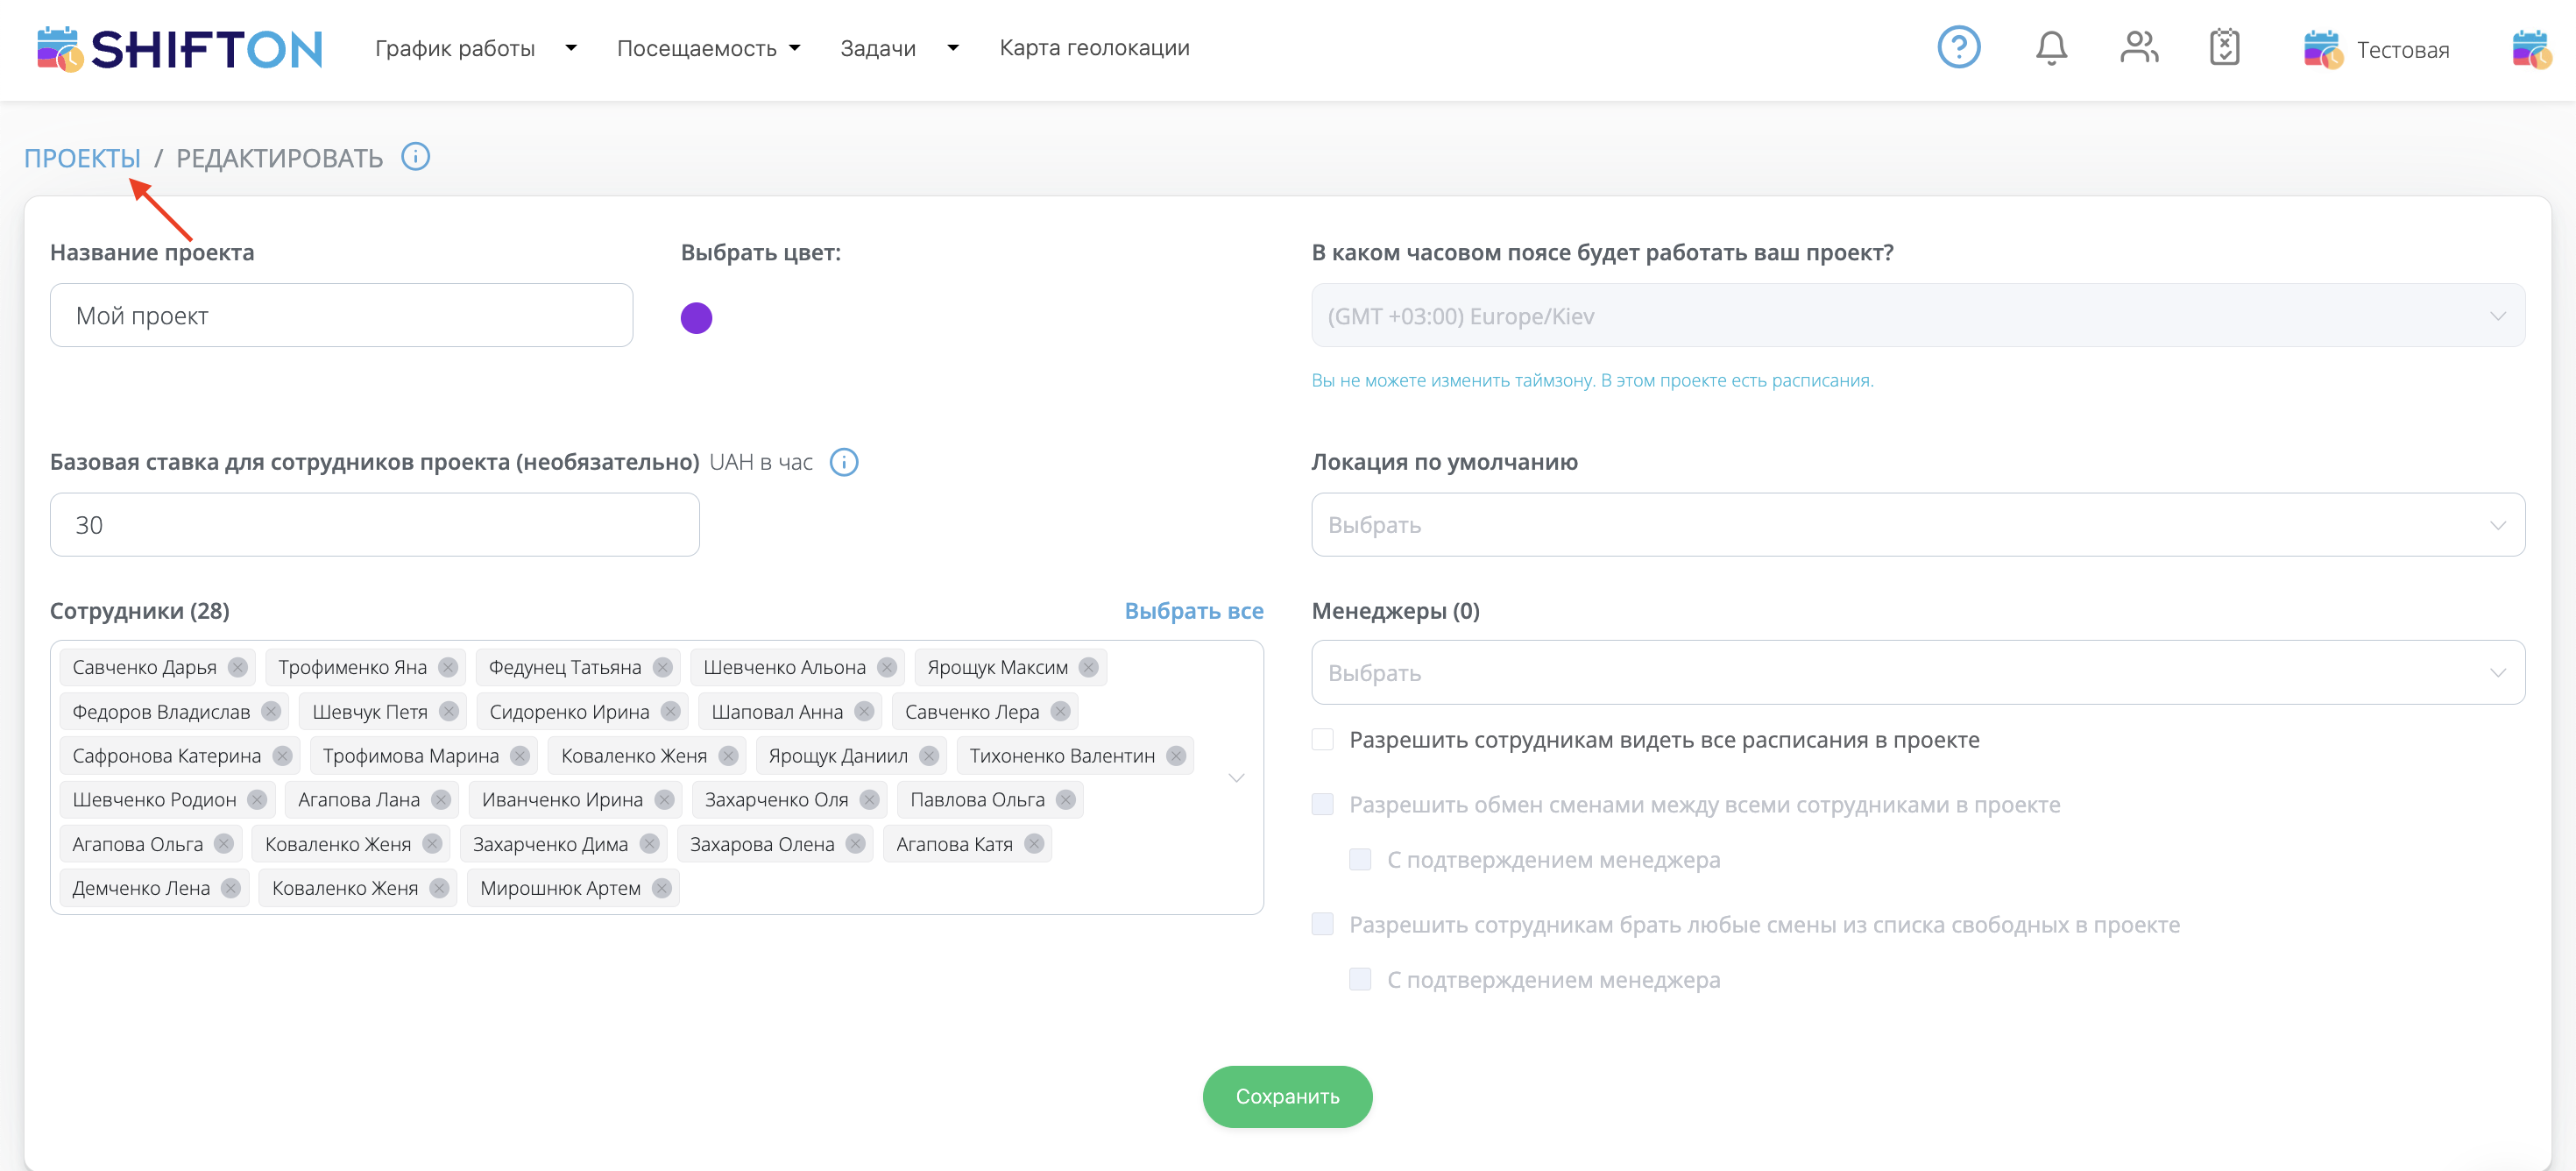Open Локация по умолчанию dropdown
This screenshot has height=1171, width=2576.
(x=1917, y=524)
